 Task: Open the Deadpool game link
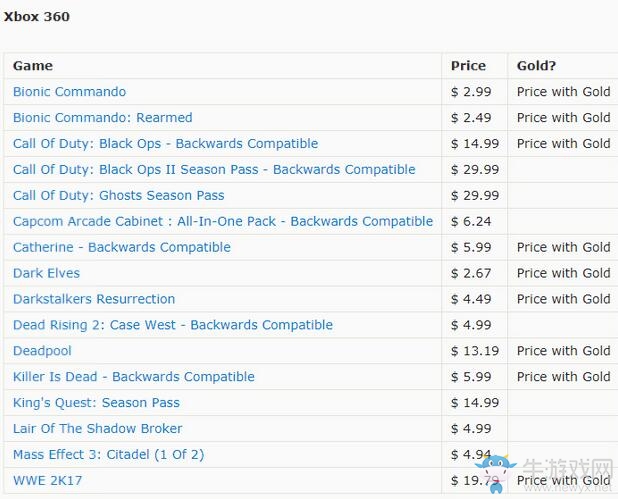tap(42, 352)
